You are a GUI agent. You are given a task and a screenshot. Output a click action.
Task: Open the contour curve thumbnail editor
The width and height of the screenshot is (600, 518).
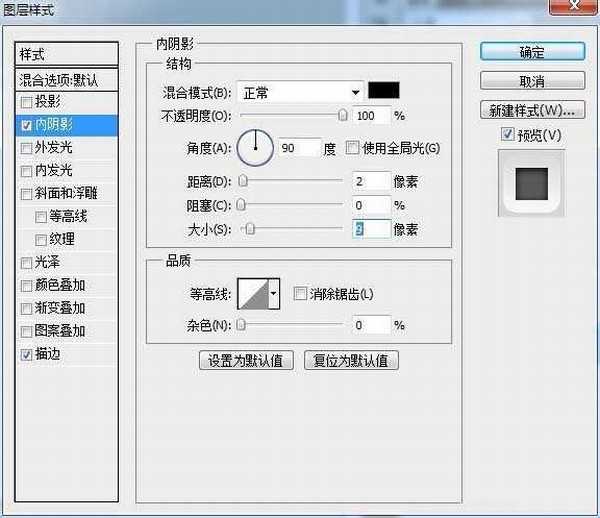(x=253, y=293)
